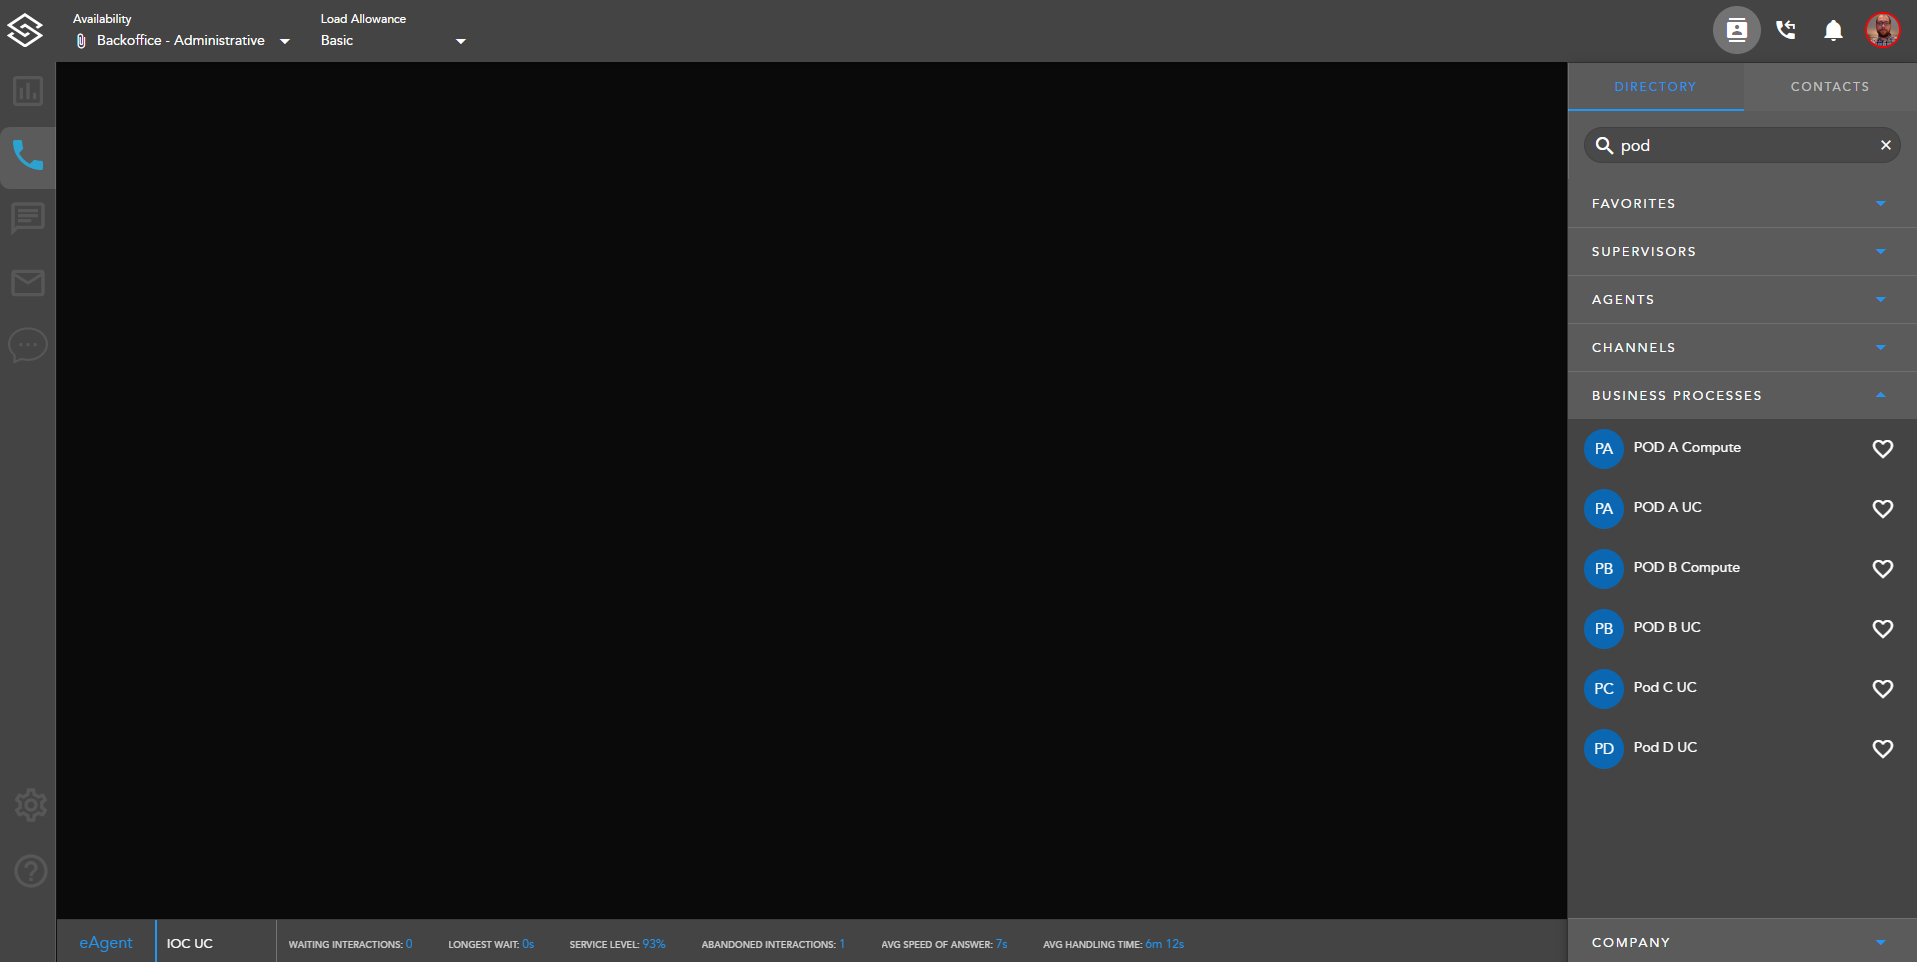
Task: Mark Pod D UC as favorite
Action: [1882, 749]
